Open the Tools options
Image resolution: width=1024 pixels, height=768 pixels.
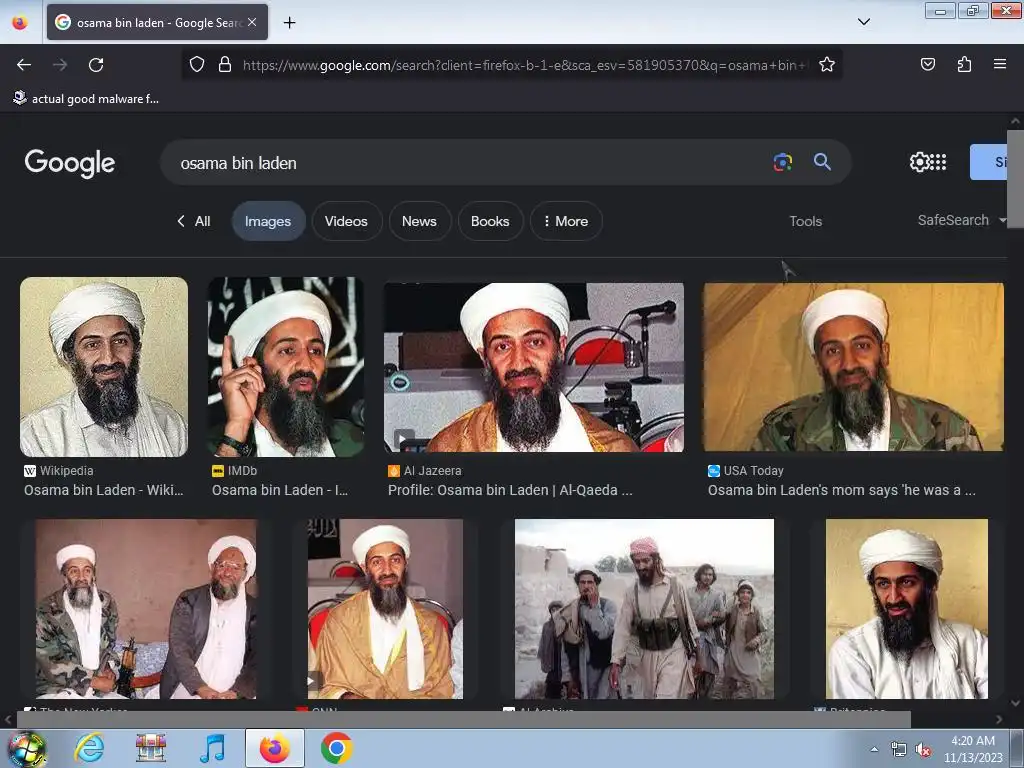[805, 221]
